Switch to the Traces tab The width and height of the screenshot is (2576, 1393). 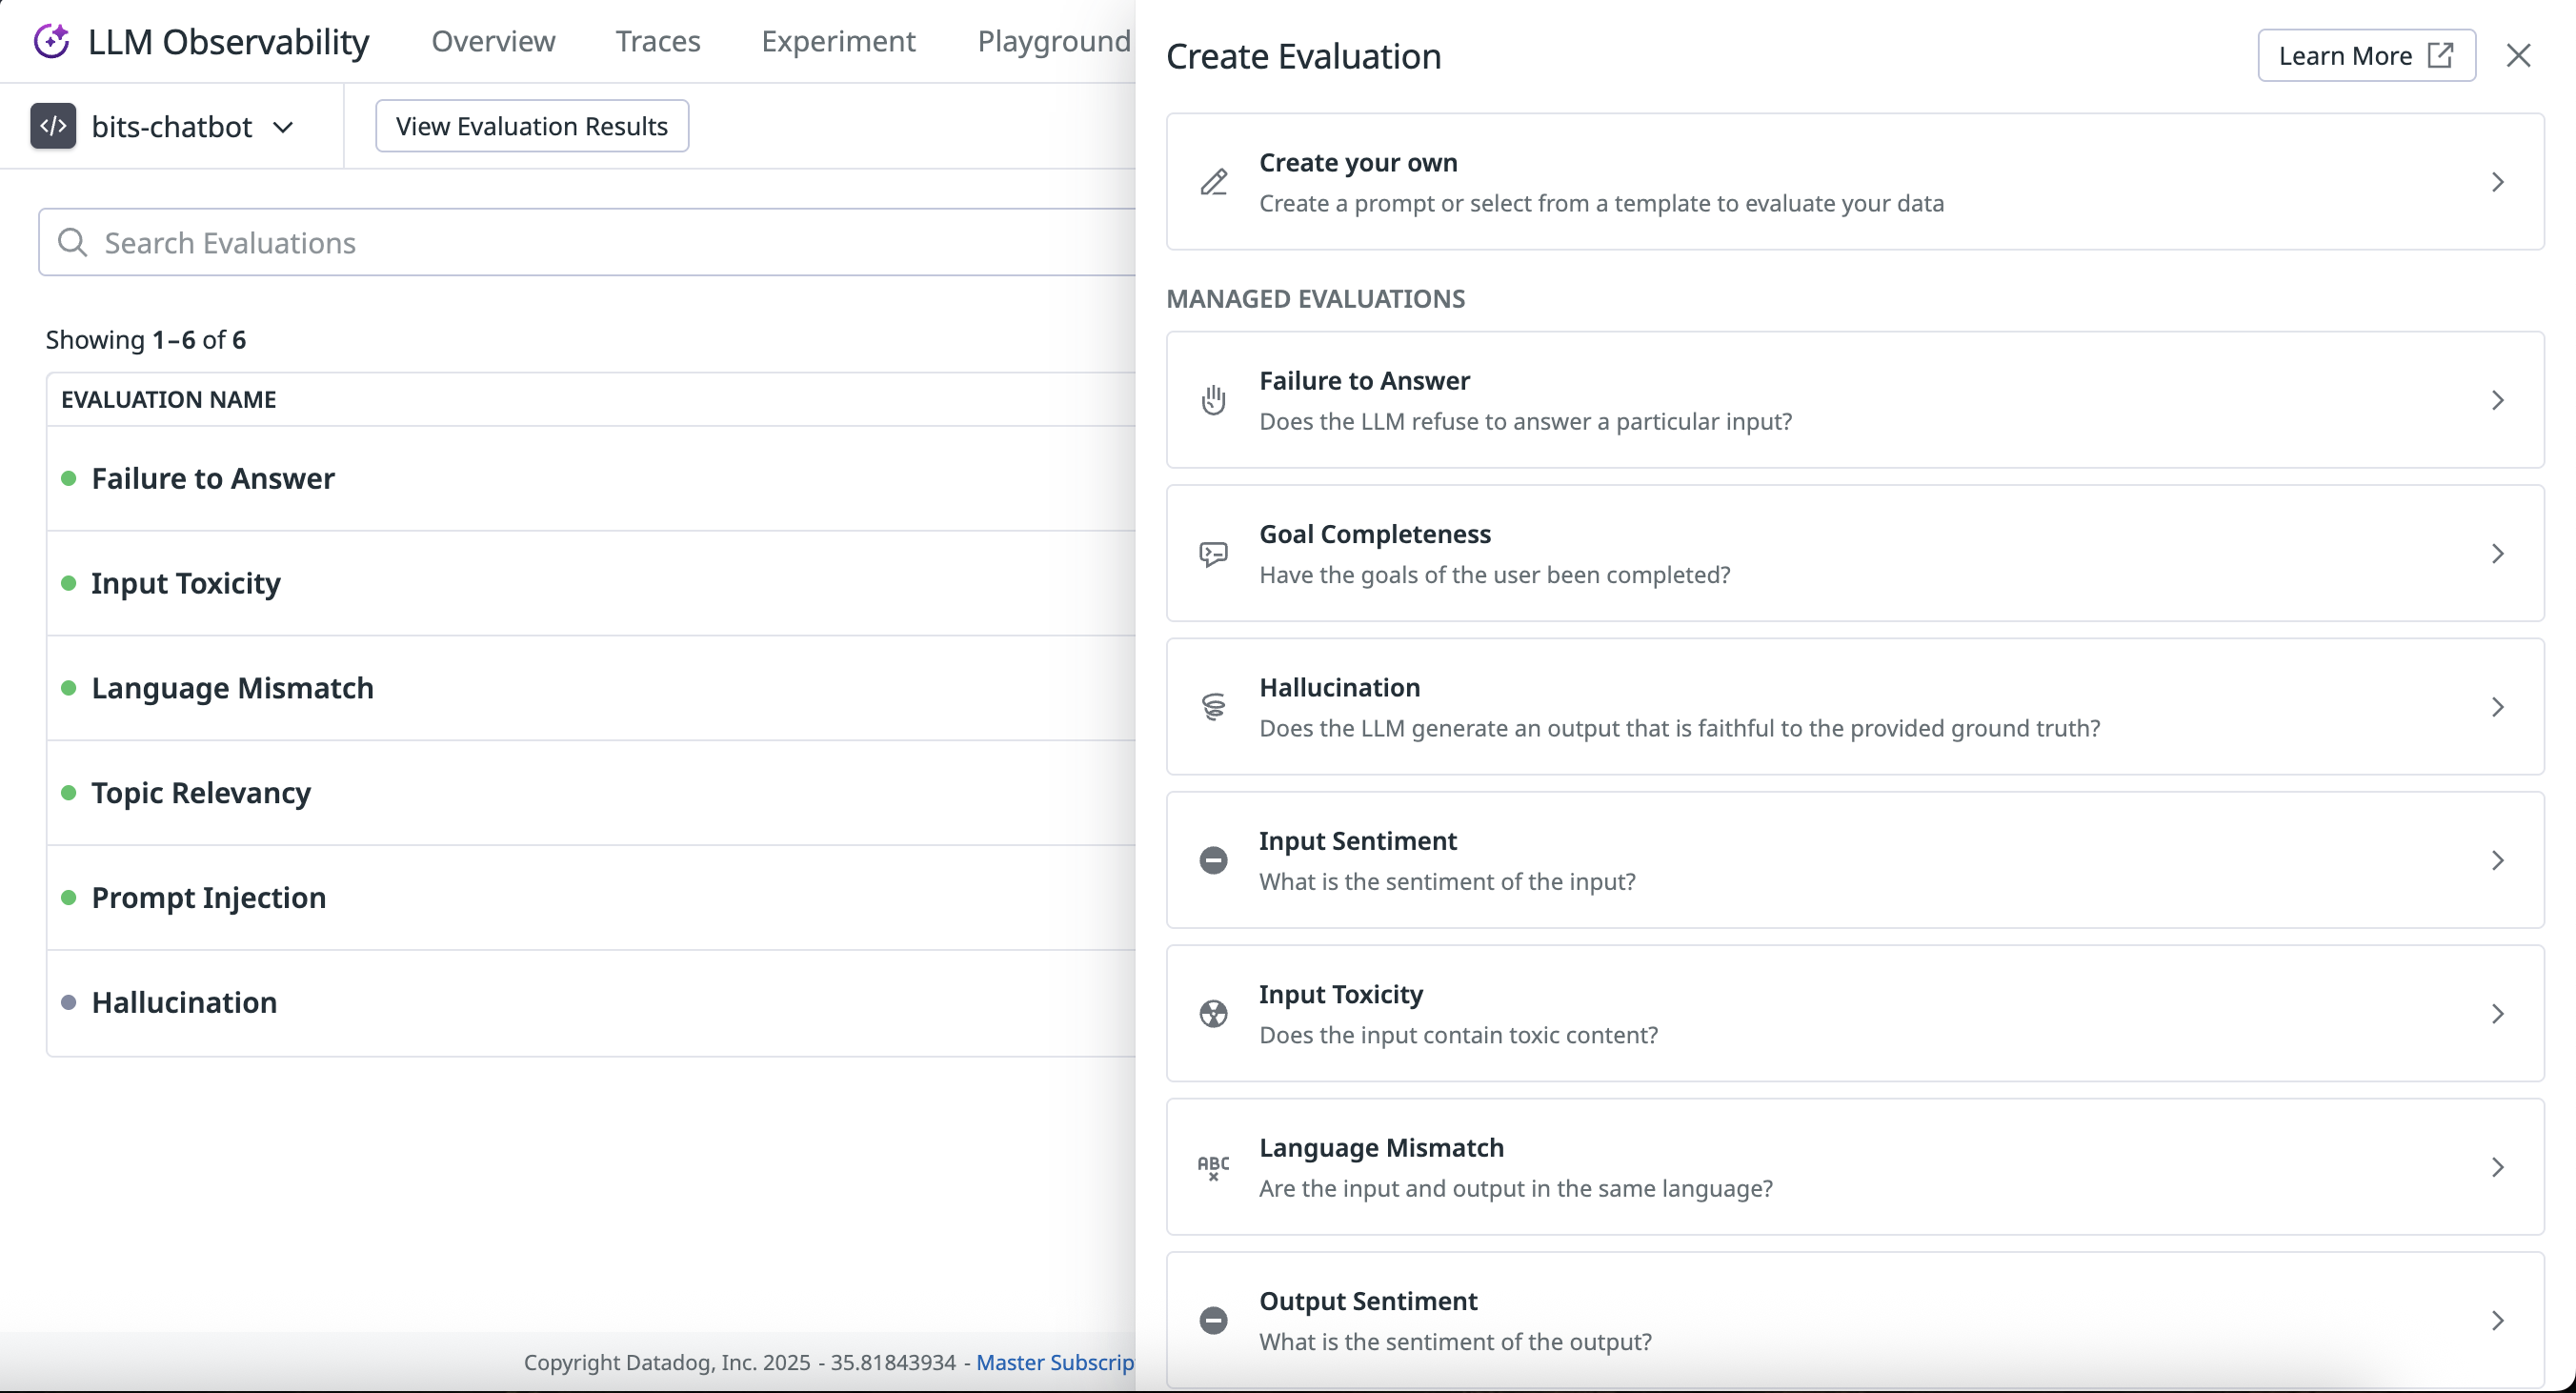pos(657,41)
